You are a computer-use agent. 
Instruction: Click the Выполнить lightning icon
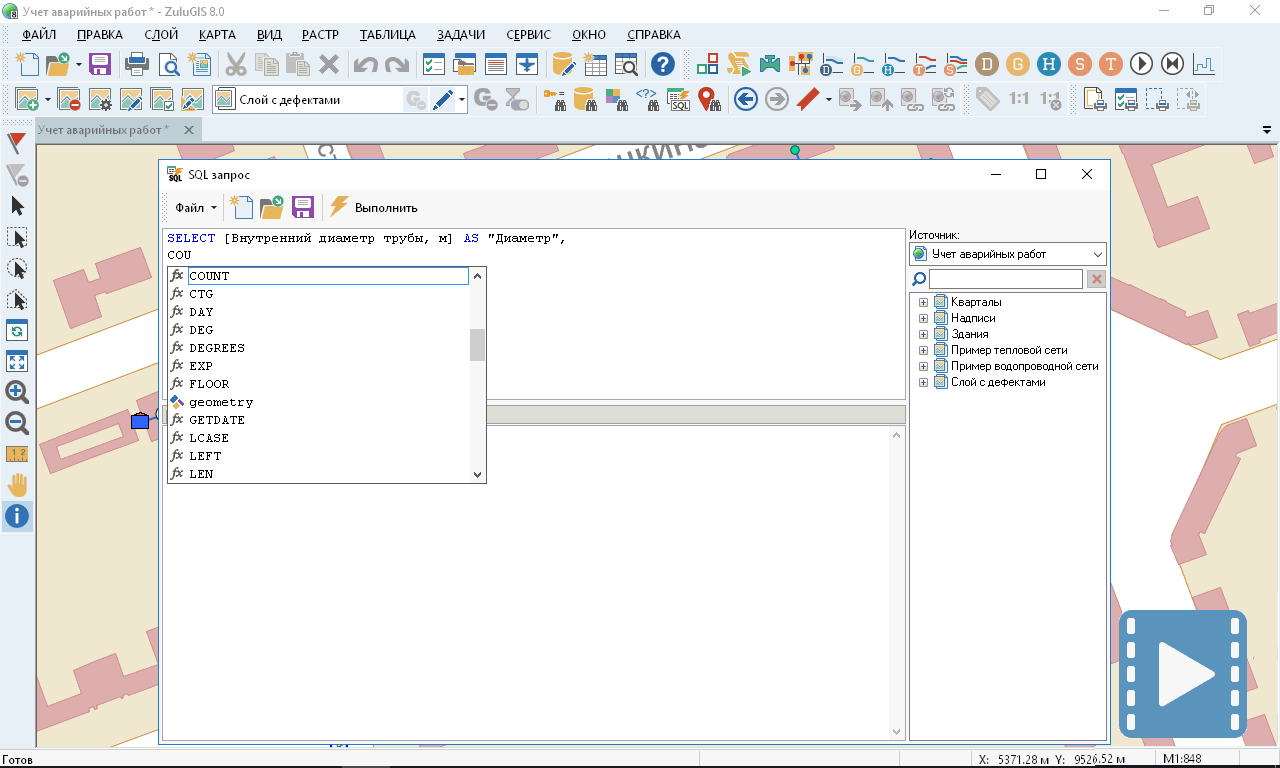[339, 207]
